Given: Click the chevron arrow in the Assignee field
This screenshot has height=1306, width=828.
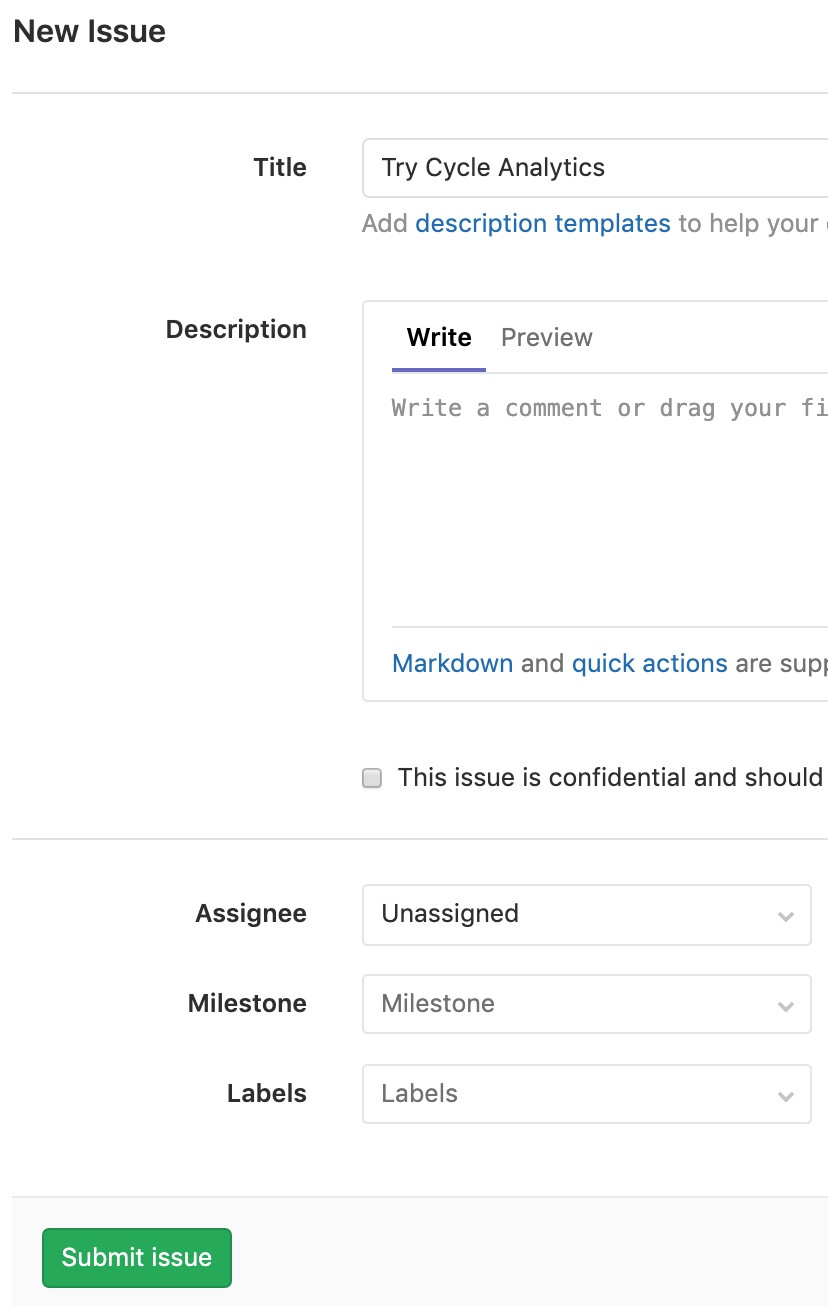Looking at the screenshot, I should (x=785, y=916).
